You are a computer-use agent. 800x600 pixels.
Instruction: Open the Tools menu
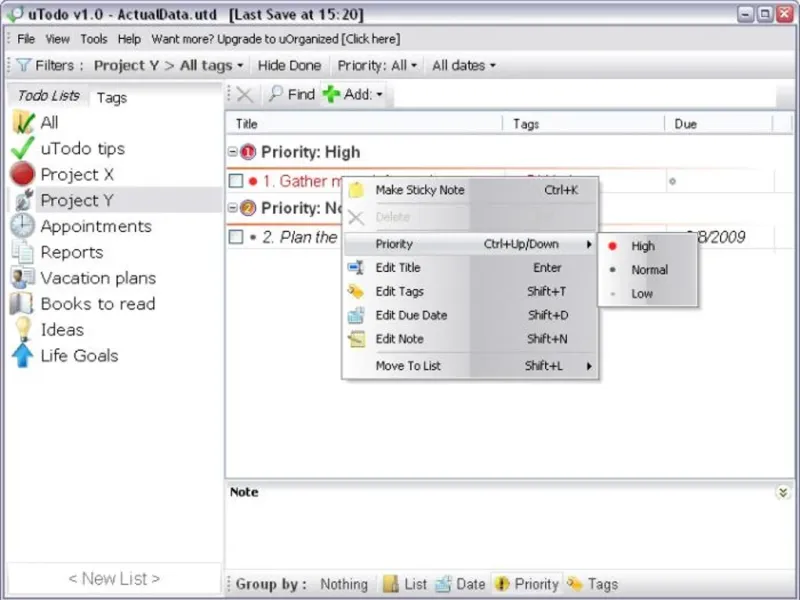[x=94, y=39]
